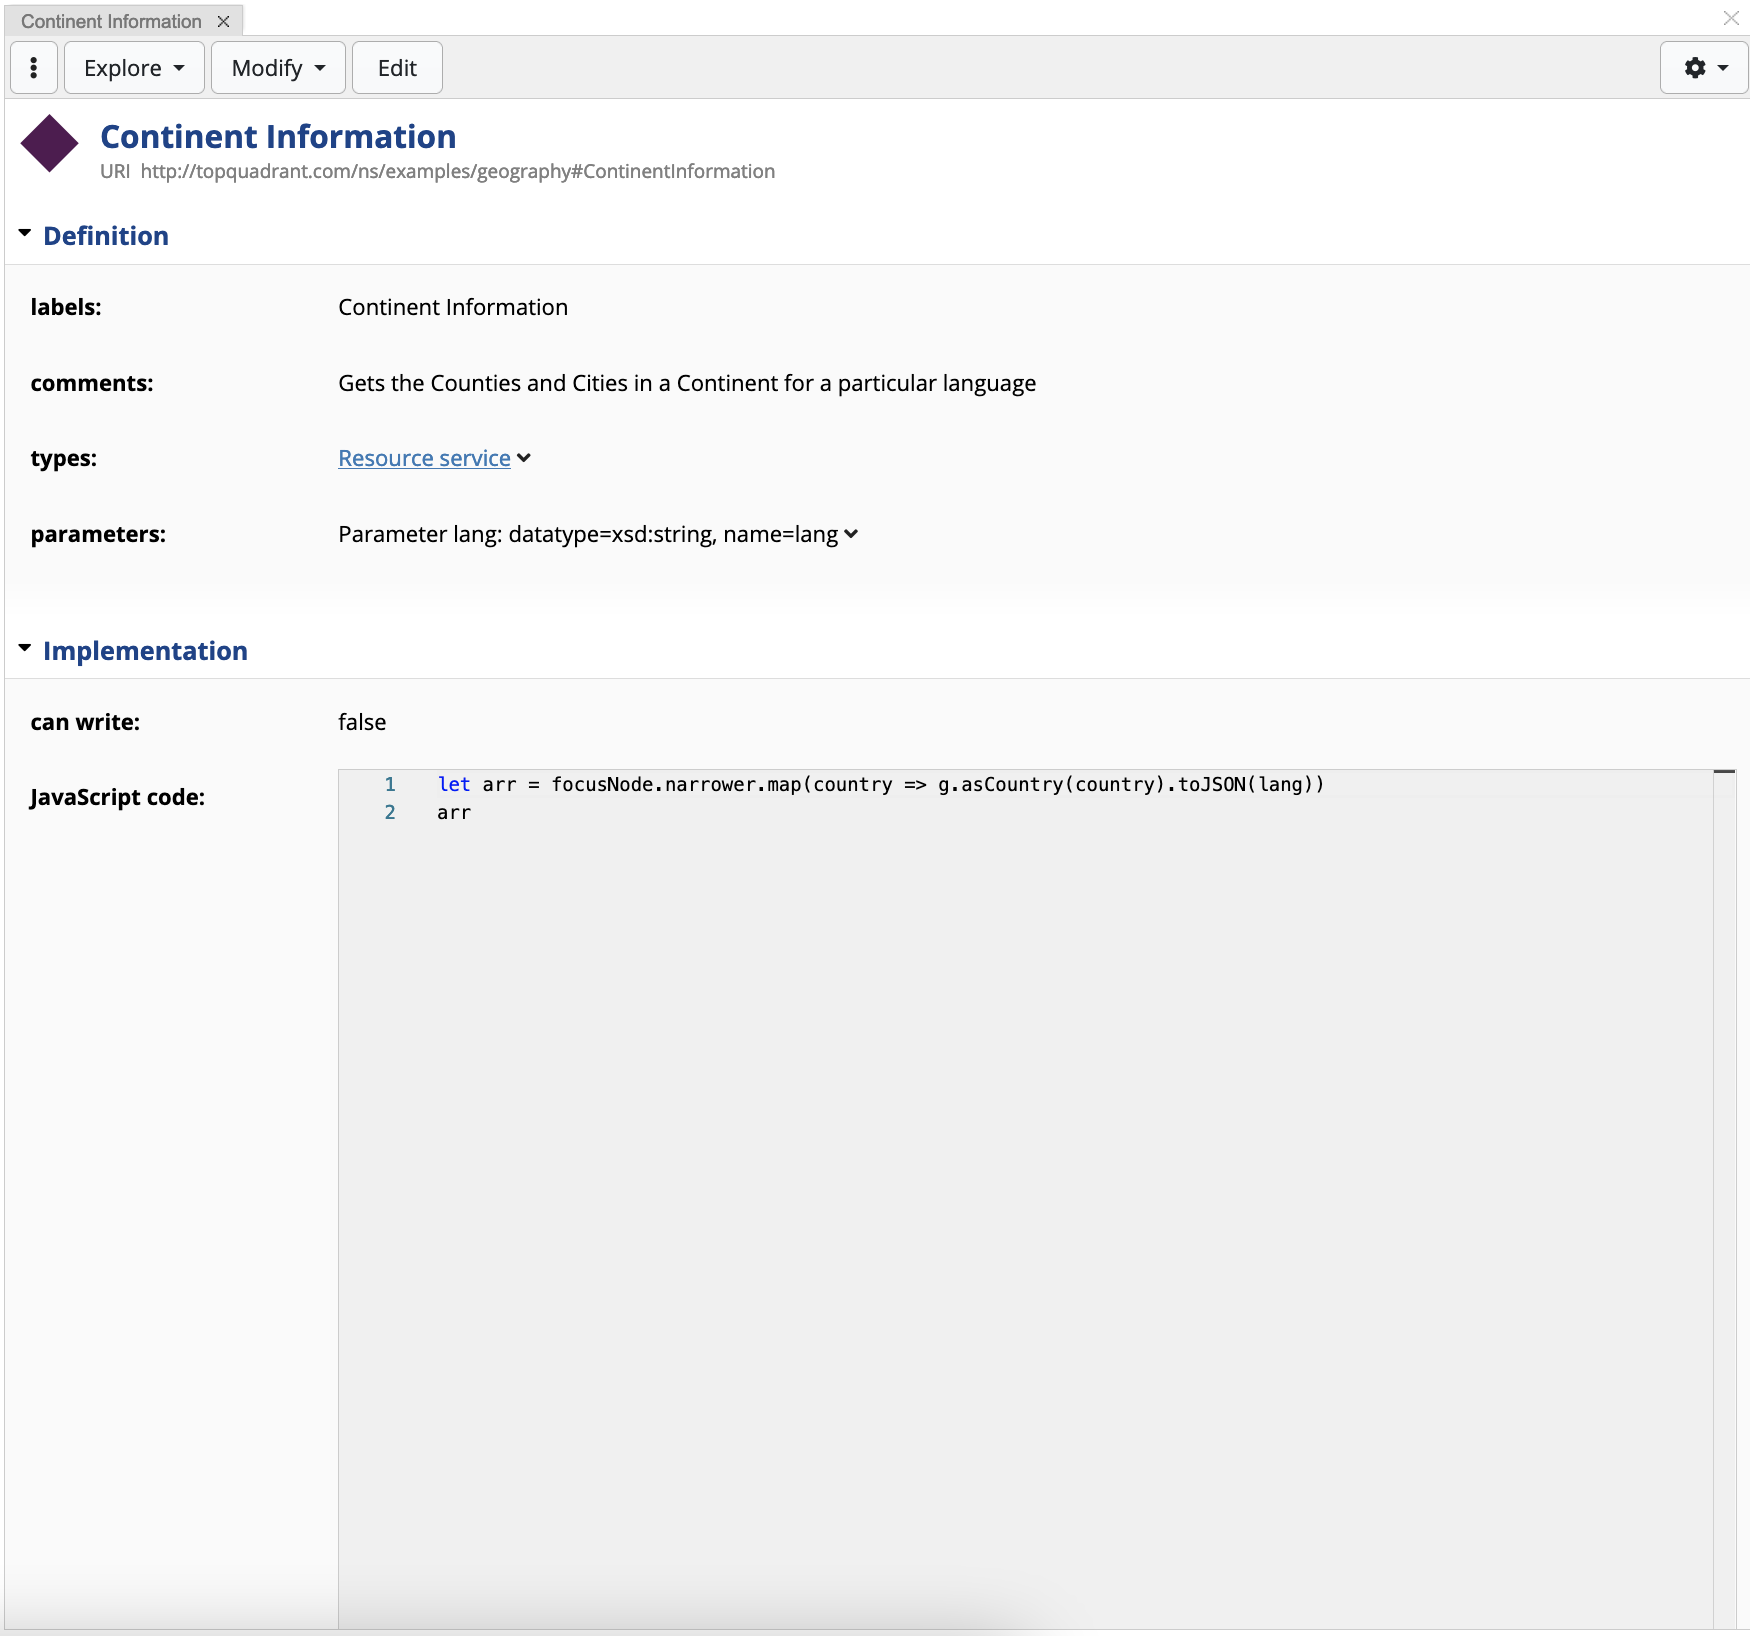Click line 1 of the JavaScript code
This screenshot has width=1750, height=1636.
click(880, 784)
